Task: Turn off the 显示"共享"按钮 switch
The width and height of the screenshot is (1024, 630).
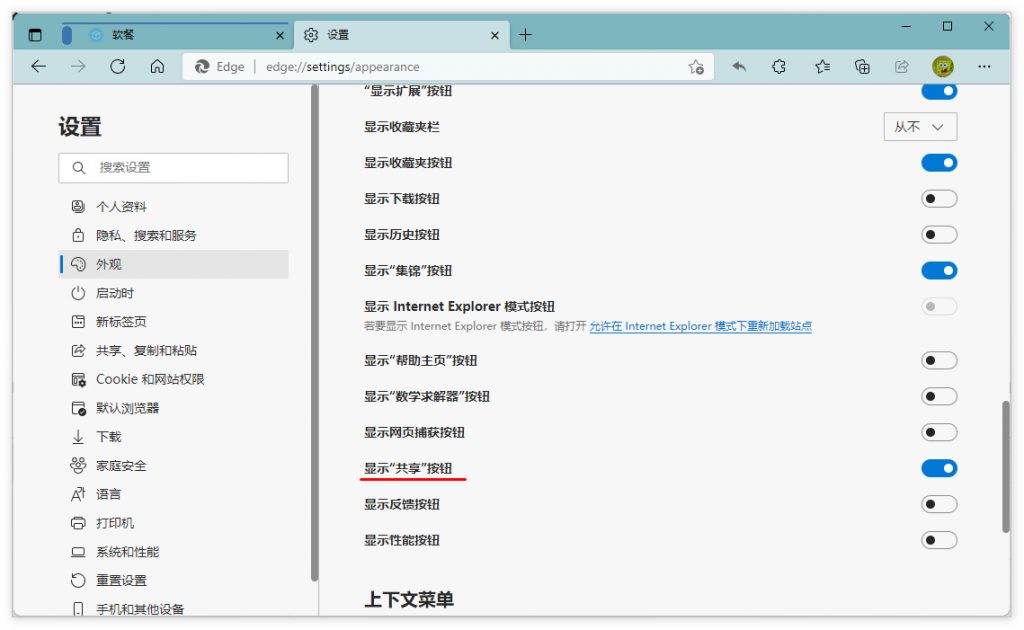Action: coord(938,468)
